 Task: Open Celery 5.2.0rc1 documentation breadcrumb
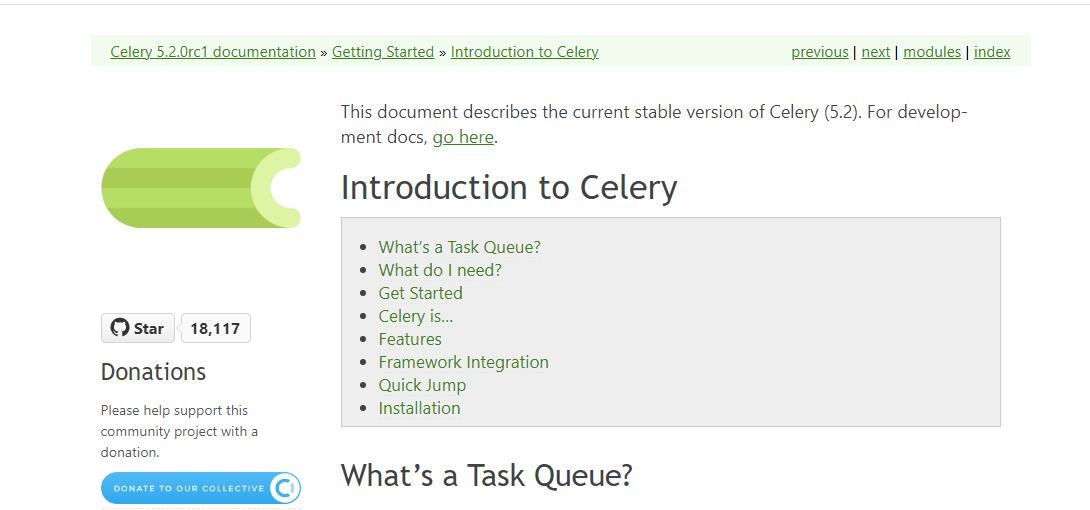213,52
